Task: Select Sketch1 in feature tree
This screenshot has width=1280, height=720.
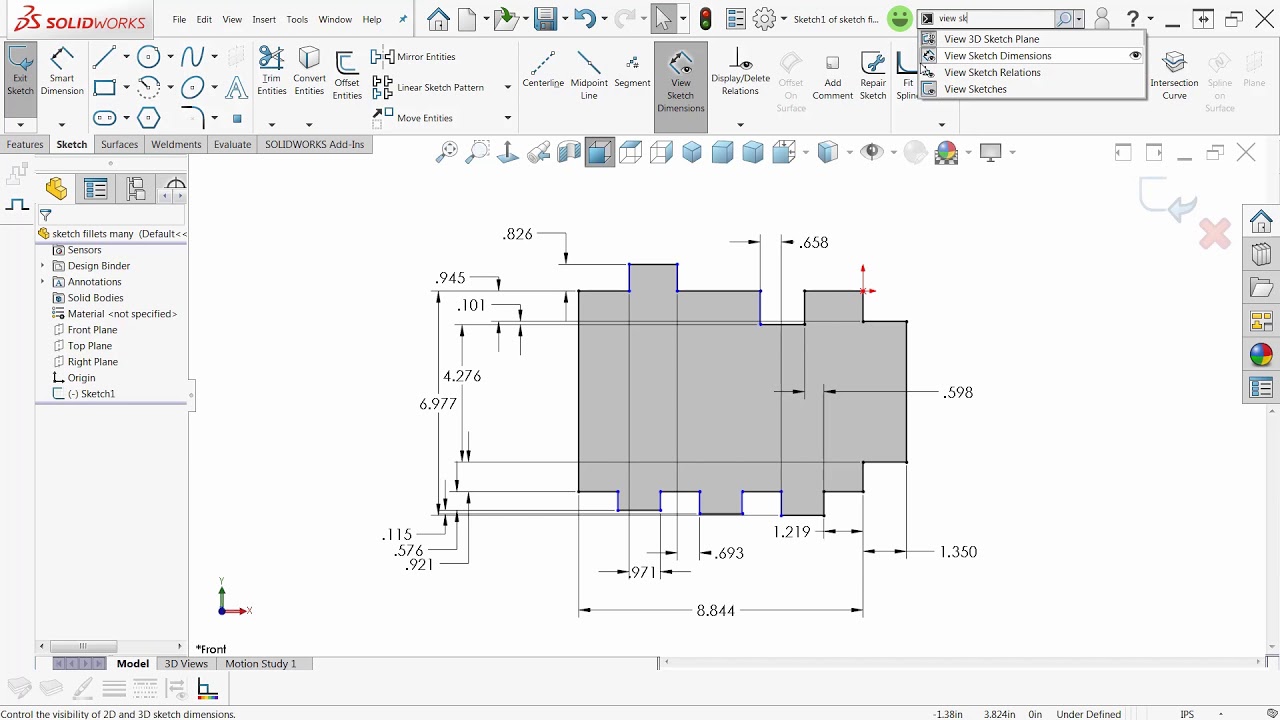Action: pyautogui.click(x=90, y=394)
